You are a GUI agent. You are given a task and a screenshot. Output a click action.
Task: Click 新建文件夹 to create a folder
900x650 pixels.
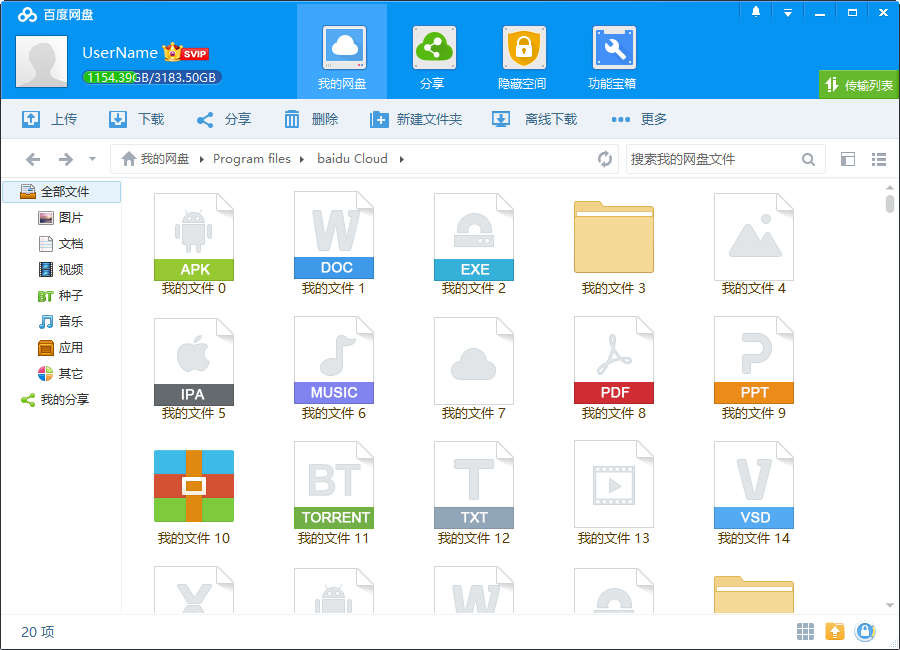click(416, 119)
